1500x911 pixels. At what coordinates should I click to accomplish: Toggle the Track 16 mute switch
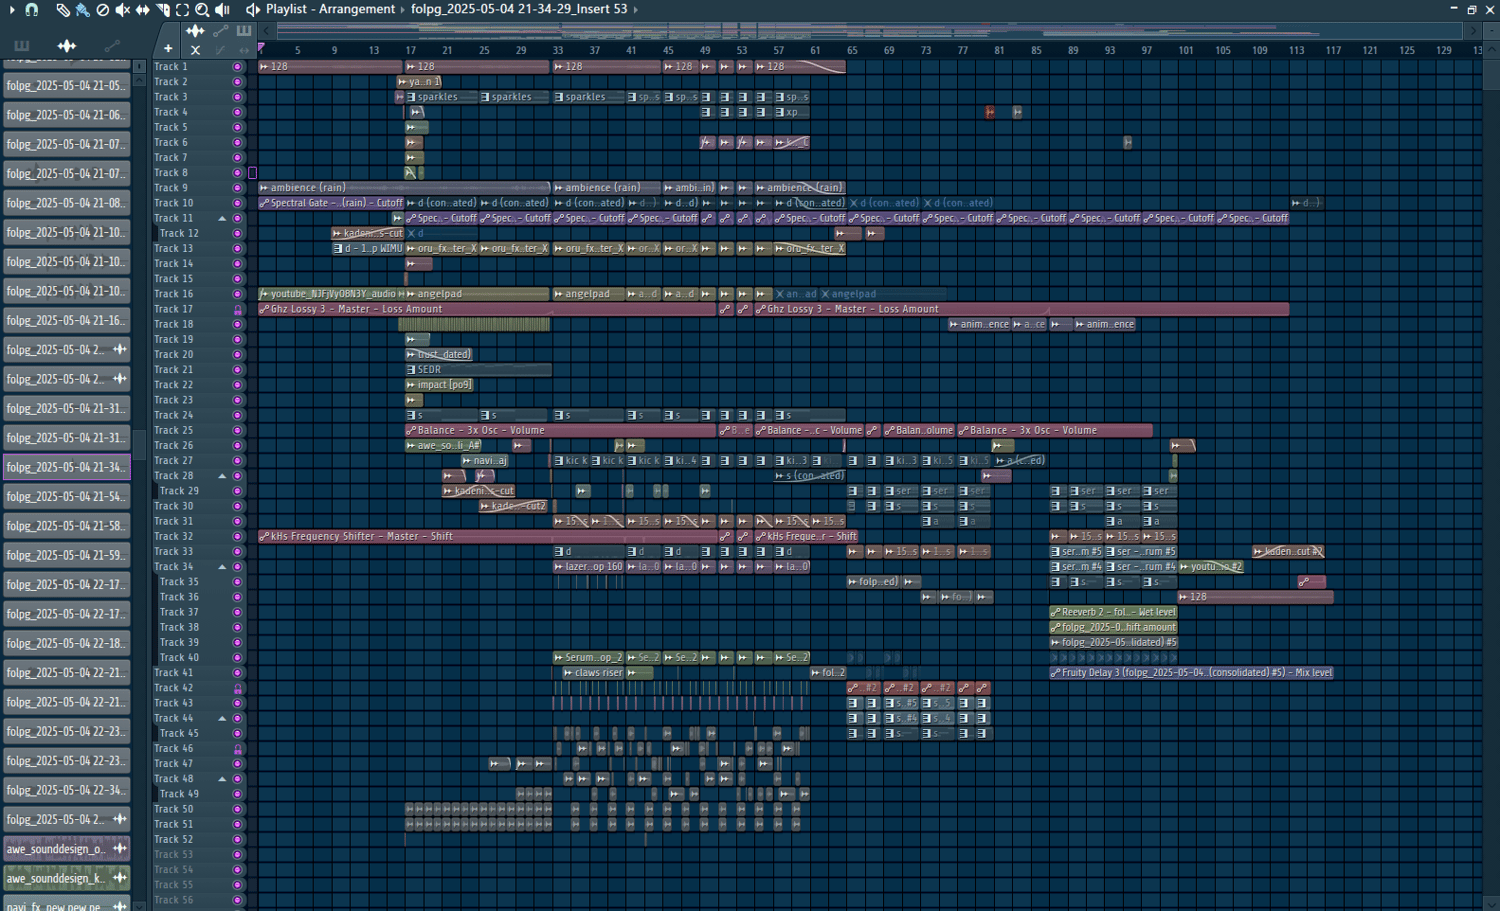click(237, 294)
